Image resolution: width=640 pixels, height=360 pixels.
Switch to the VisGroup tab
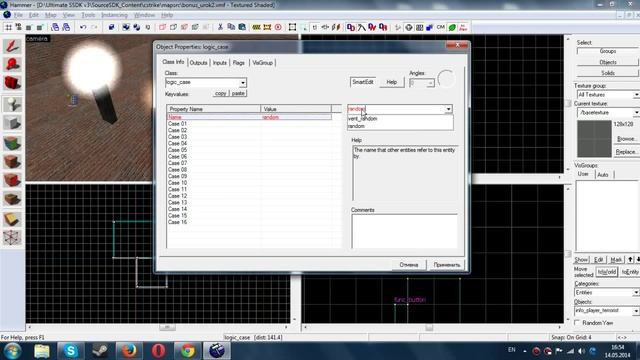click(262, 63)
